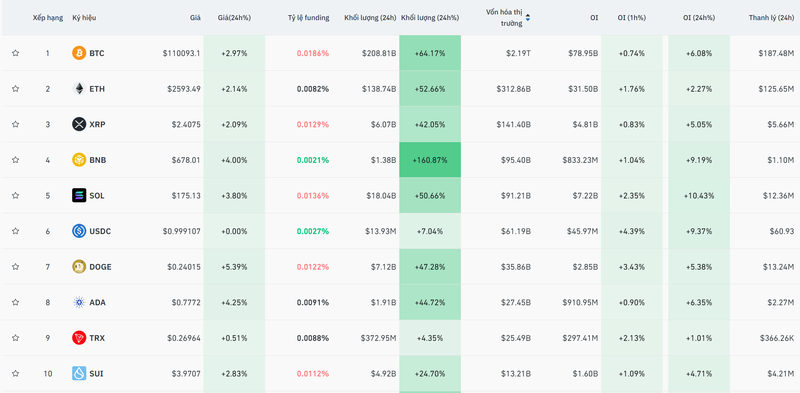Image resolution: width=800 pixels, height=393 pixels.
Task: Toggle the favorite star for SOL row
Action: pos(15,195)
